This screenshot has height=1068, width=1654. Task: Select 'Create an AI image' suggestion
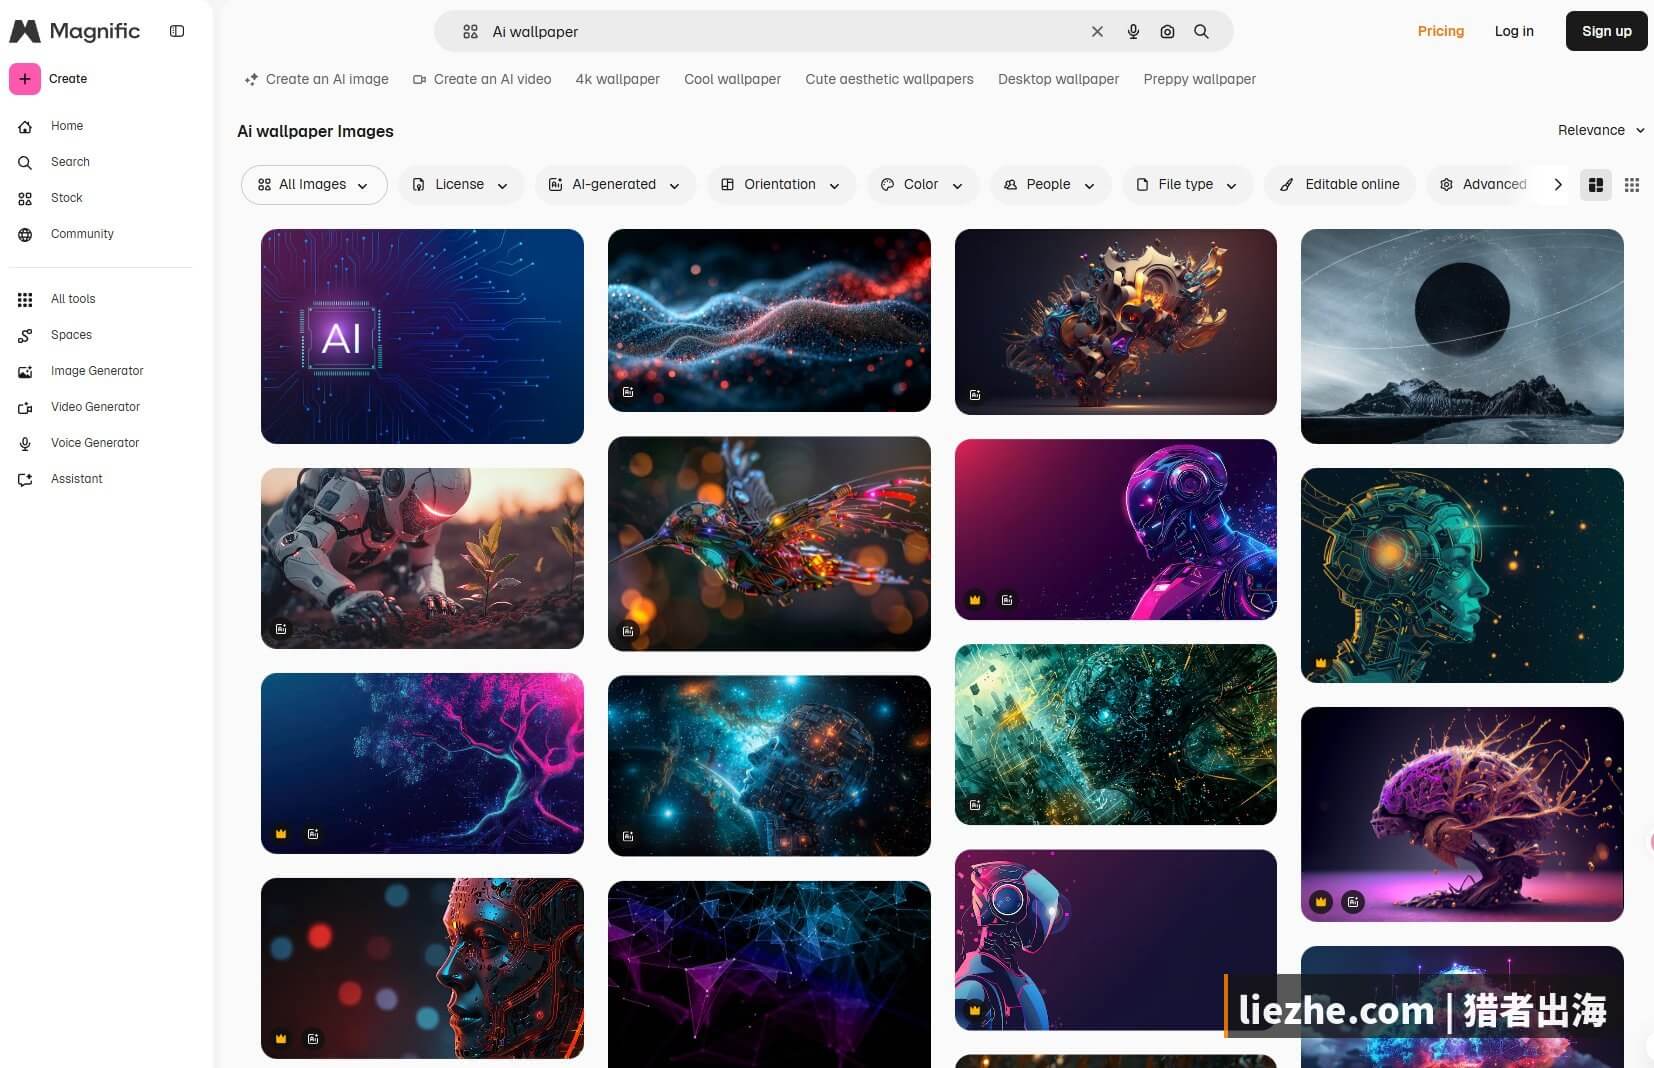pyautogui.click(x=316, y=79)
